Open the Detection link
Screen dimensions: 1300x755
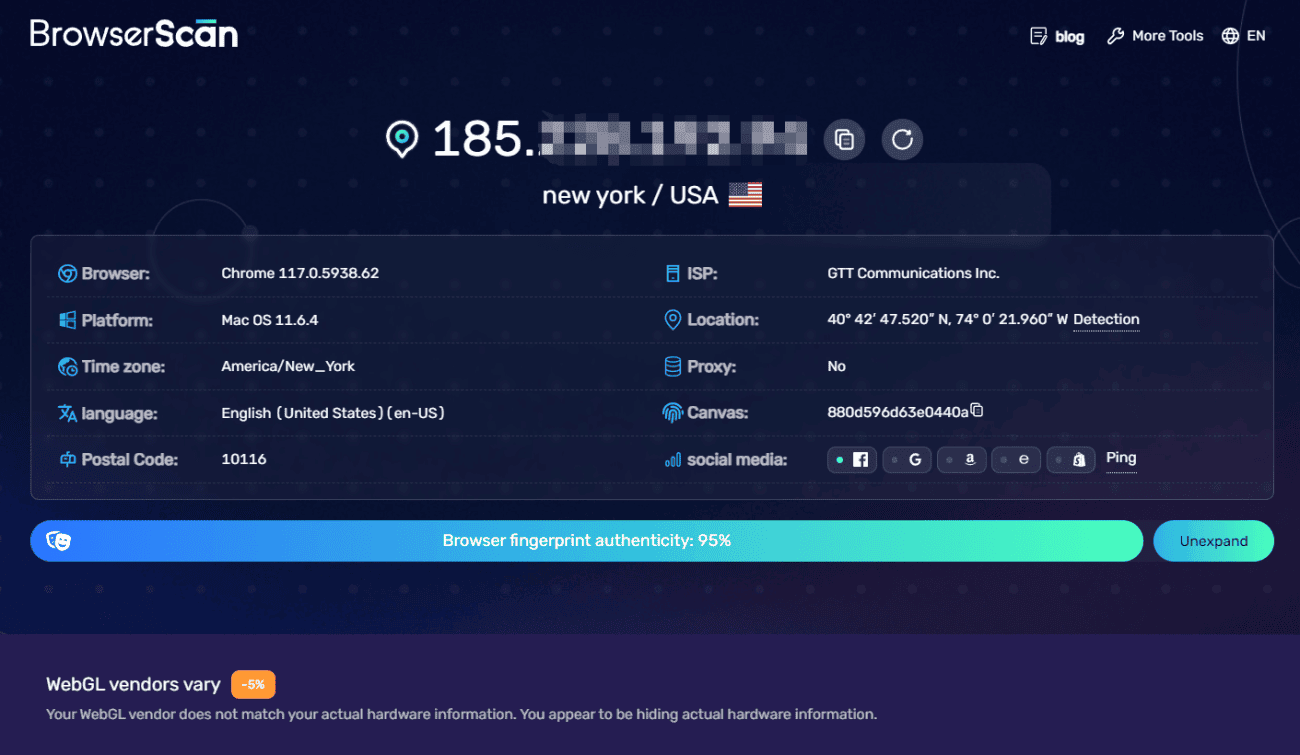tap(1106, 320)
